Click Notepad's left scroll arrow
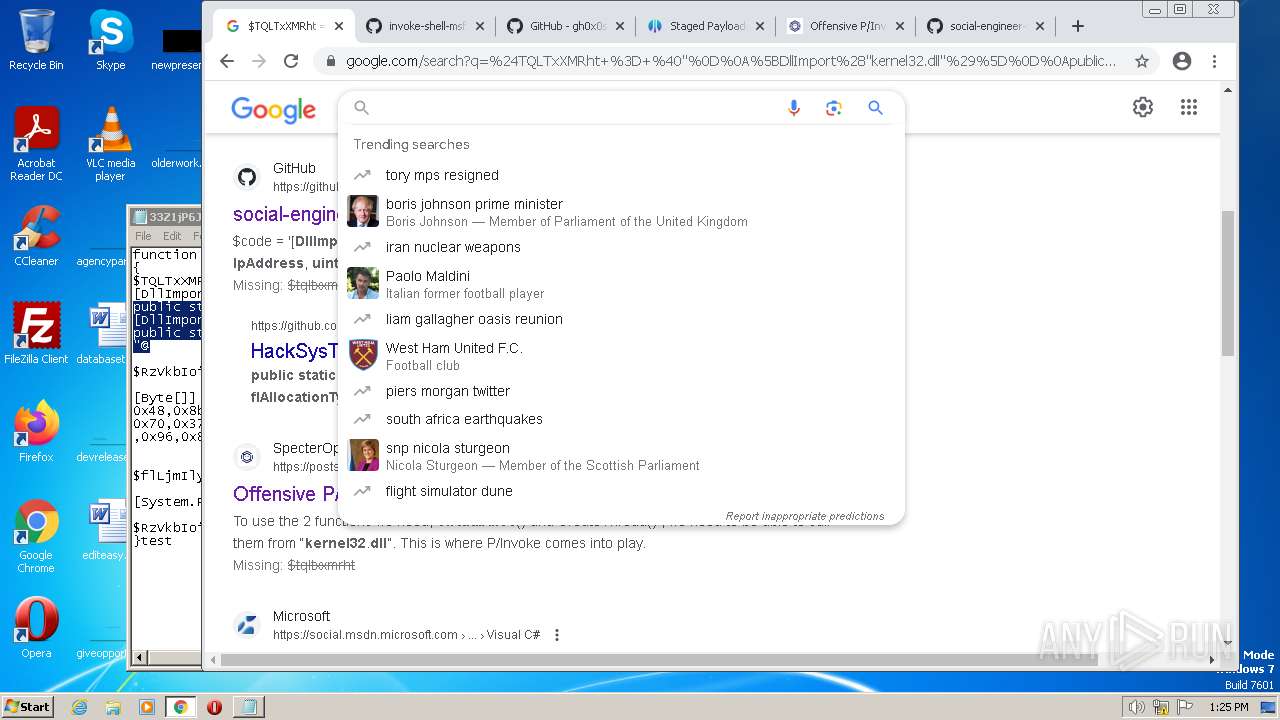The width and height of the screenshot is (1280, 720). [140, 657]
